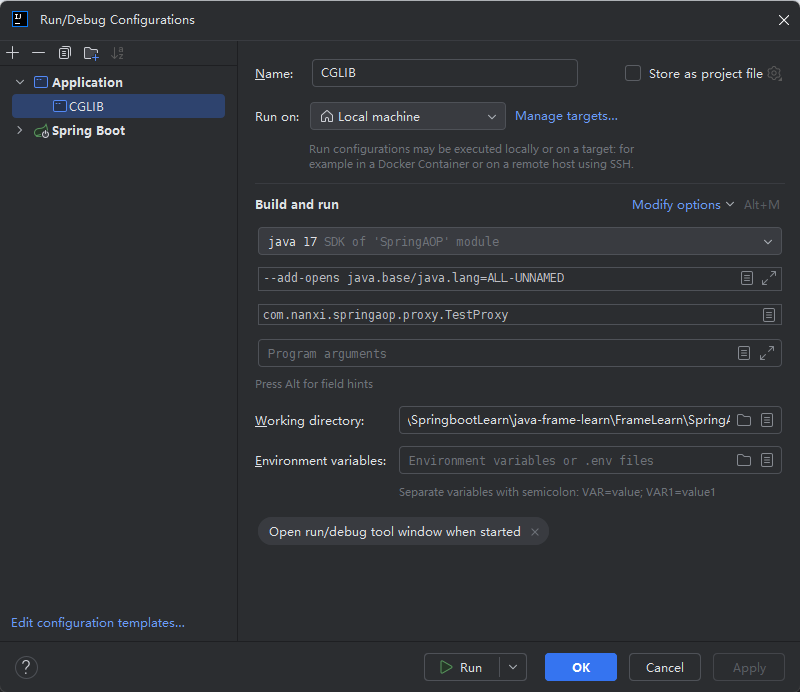Image resolution: width=800 pixels, height=692 pixels.
Task: Enable the Store as project file checkbox
Action: click(x=633, y=73)
